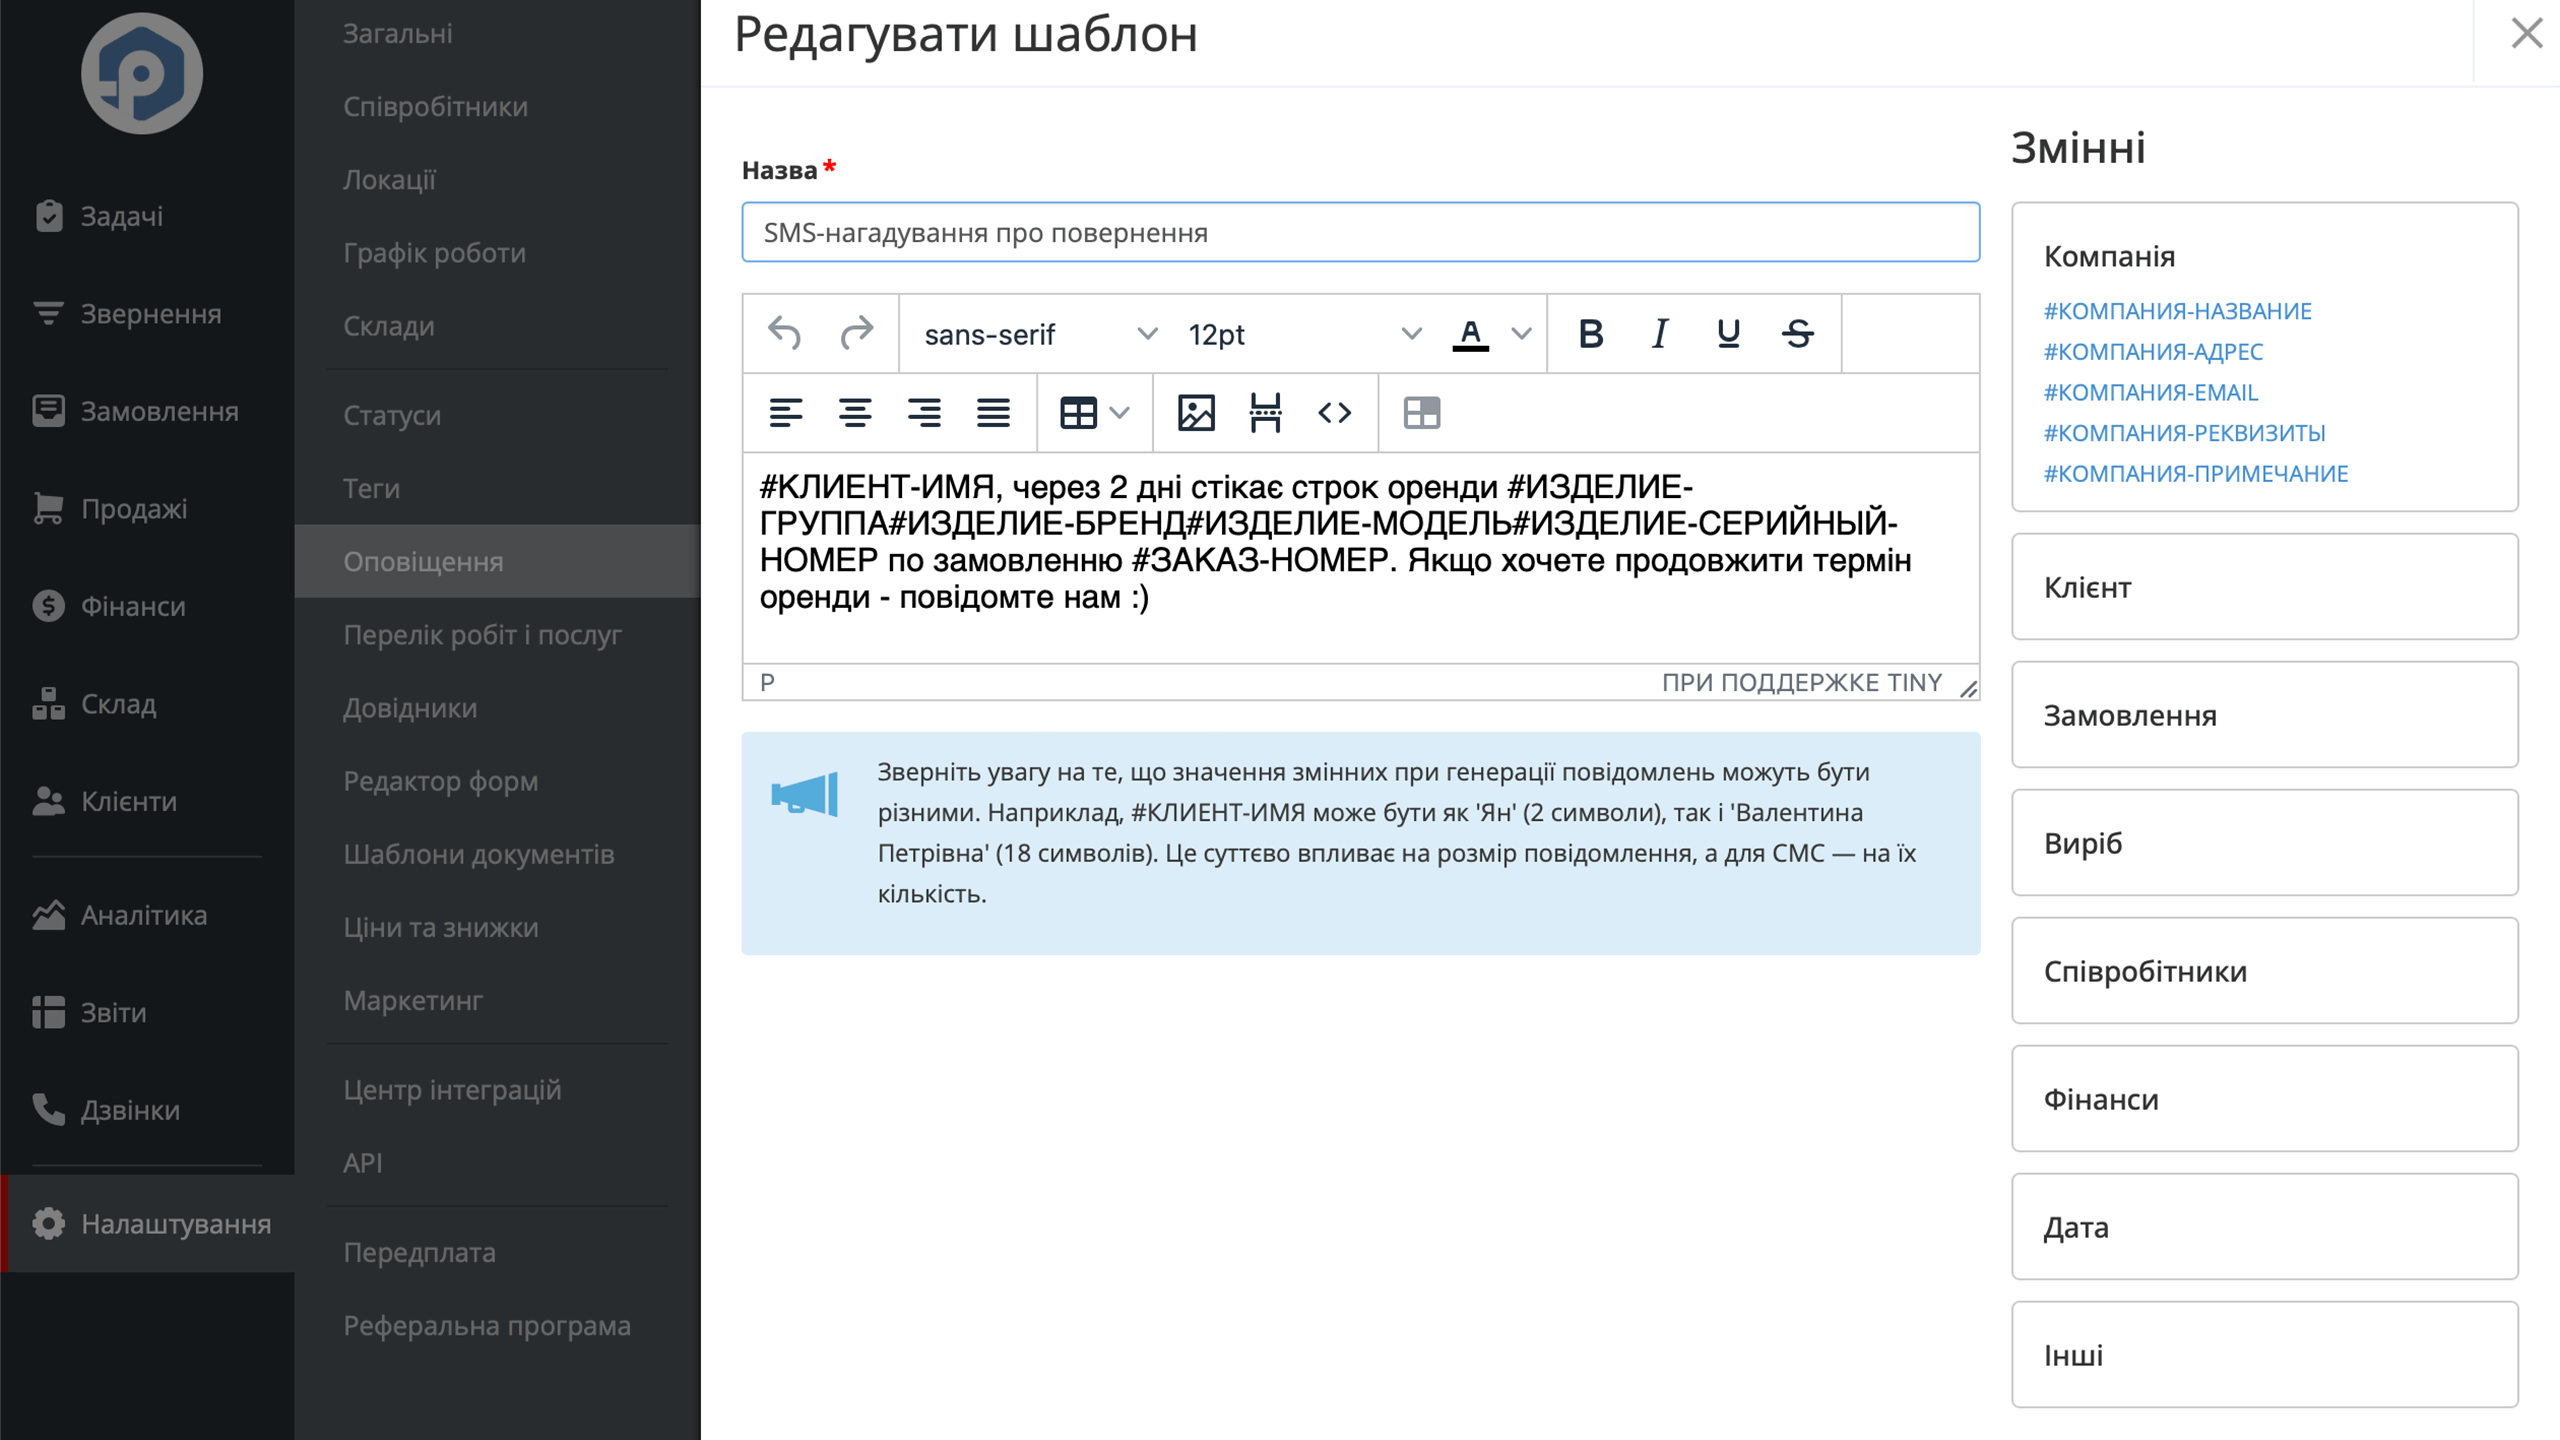Open Задачі in main sidebar
This screenshot has height=1440, width=2560.
click(x=147, y=216)
